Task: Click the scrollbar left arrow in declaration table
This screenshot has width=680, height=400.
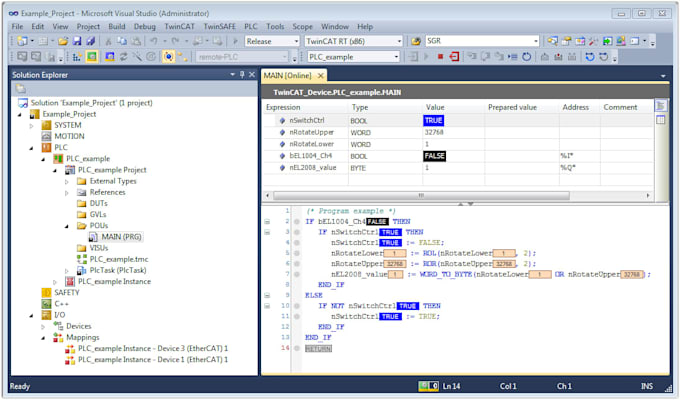Action: [267, 196]
